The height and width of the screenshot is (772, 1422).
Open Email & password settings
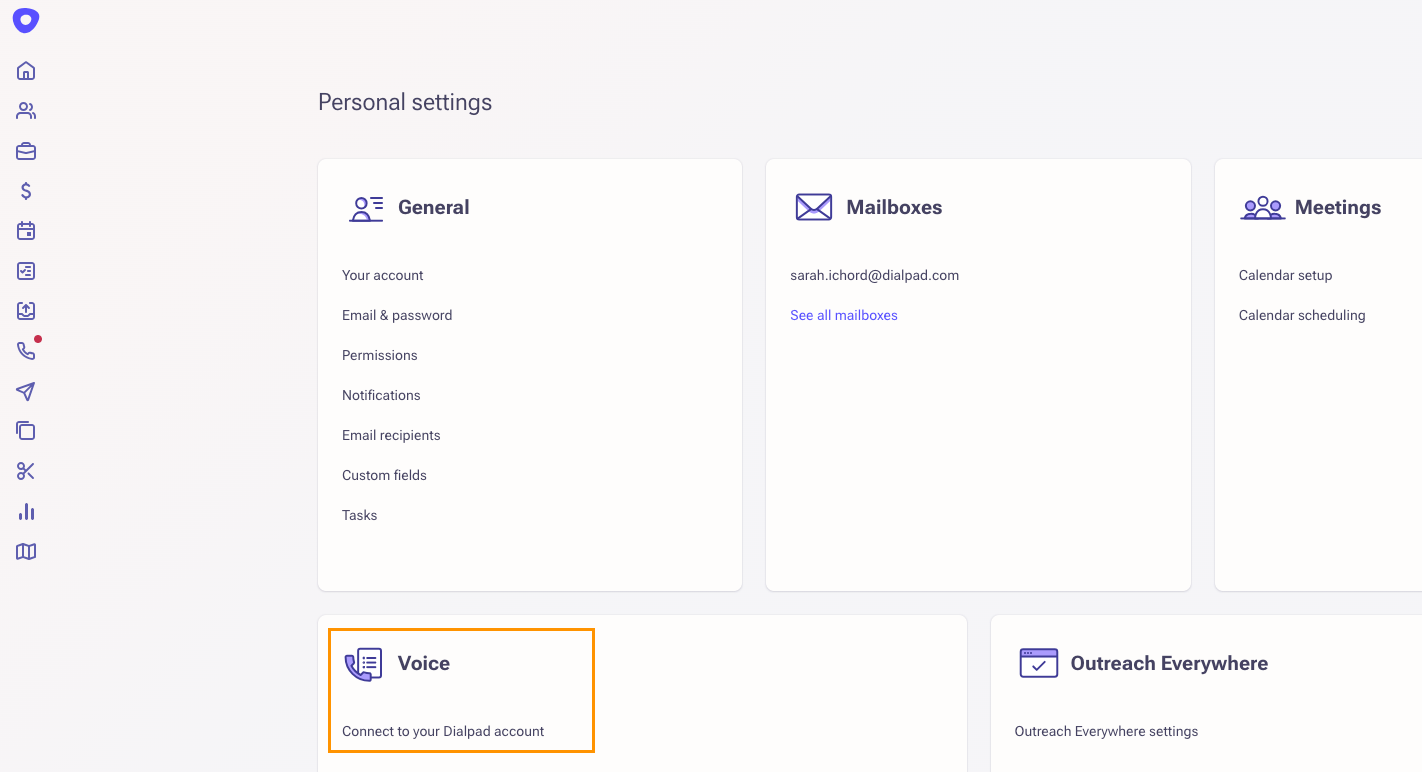pos(397,315)
